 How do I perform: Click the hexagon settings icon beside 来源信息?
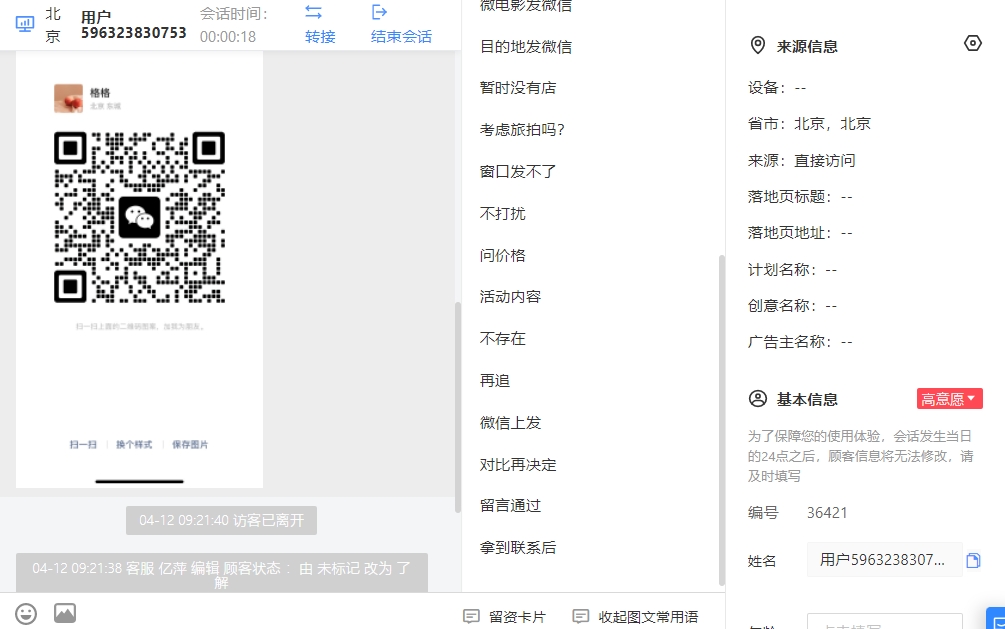pos(972,44)
